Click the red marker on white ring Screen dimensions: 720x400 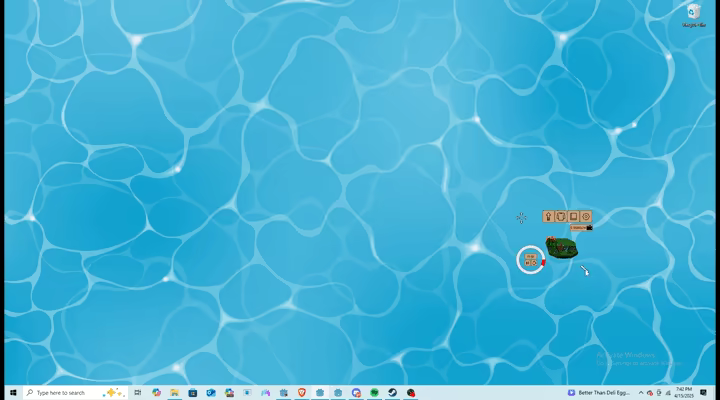(543, 263)
